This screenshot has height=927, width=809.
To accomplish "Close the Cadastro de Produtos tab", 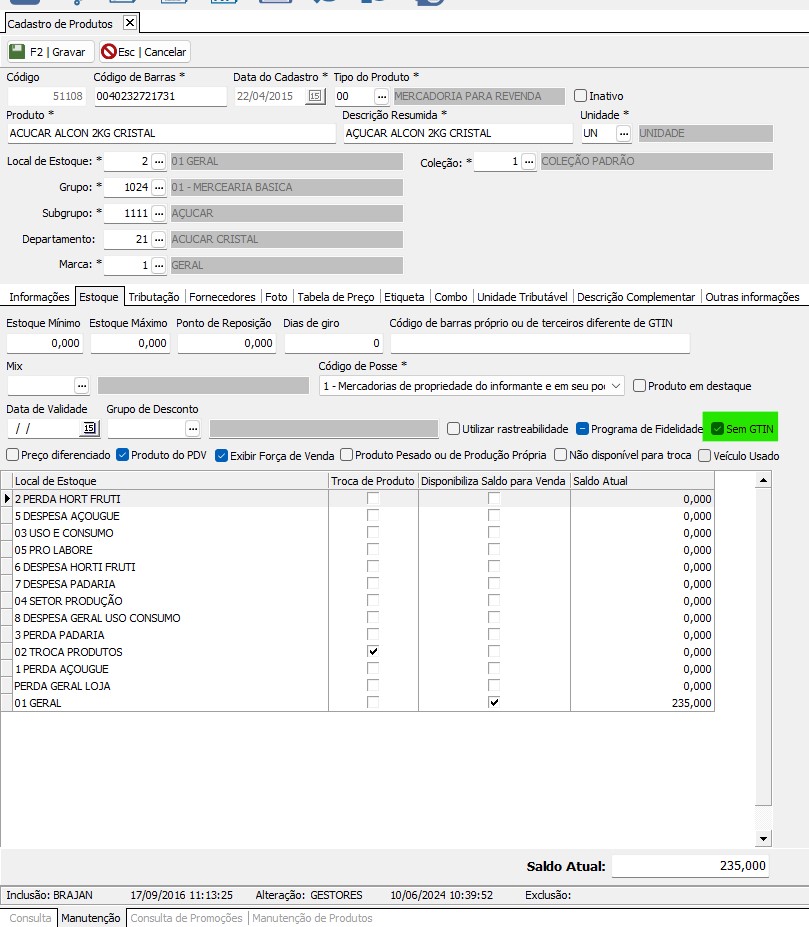I will (129, 23).
